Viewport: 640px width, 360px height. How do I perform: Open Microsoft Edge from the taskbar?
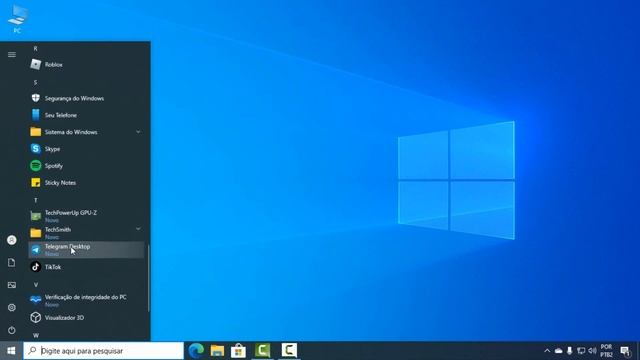coord(196,351)
